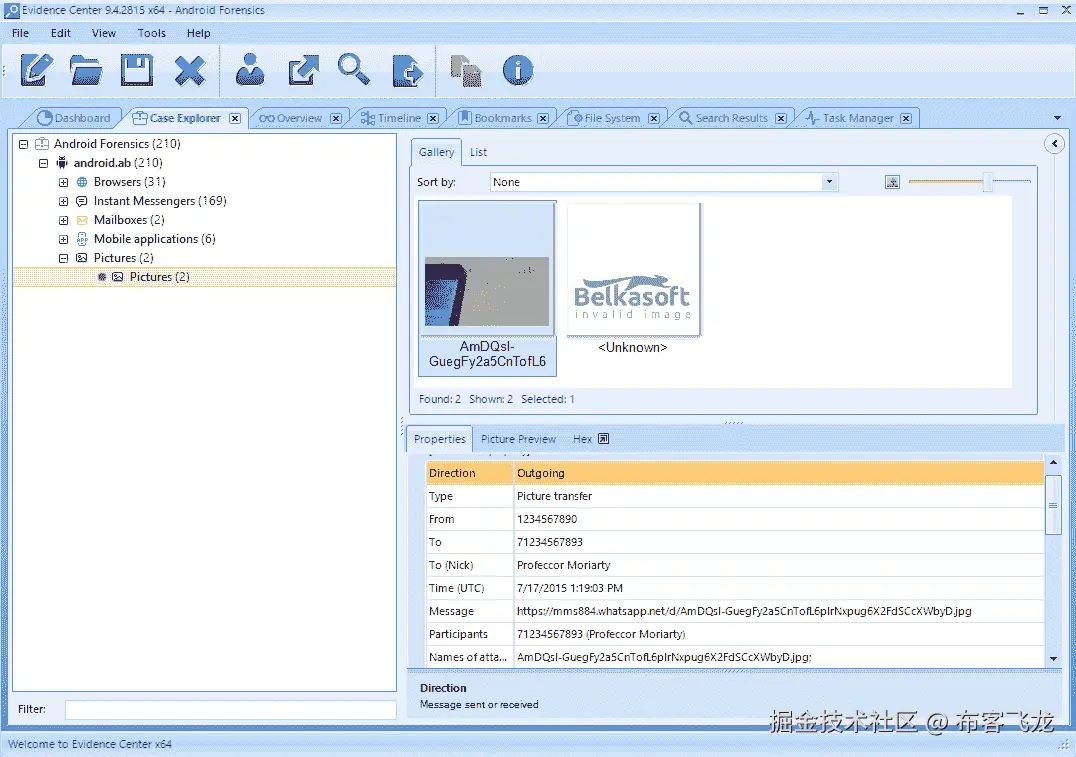
Task: Open the Edit menu
Action: [x=60, y=33]
